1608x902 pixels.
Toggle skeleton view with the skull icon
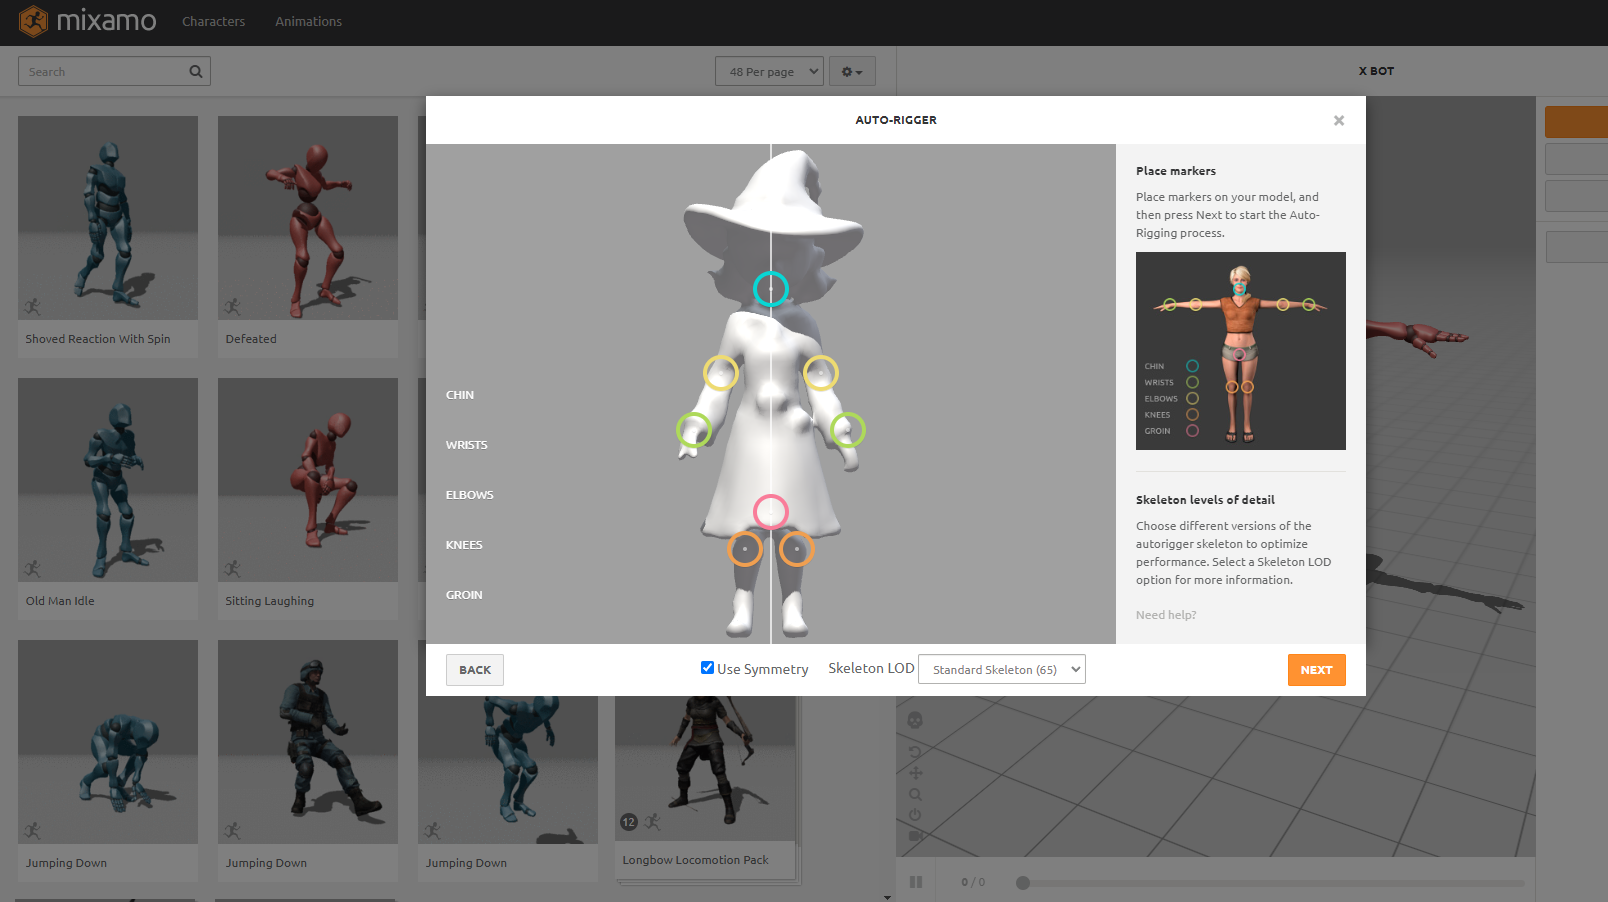click(915, 720)
